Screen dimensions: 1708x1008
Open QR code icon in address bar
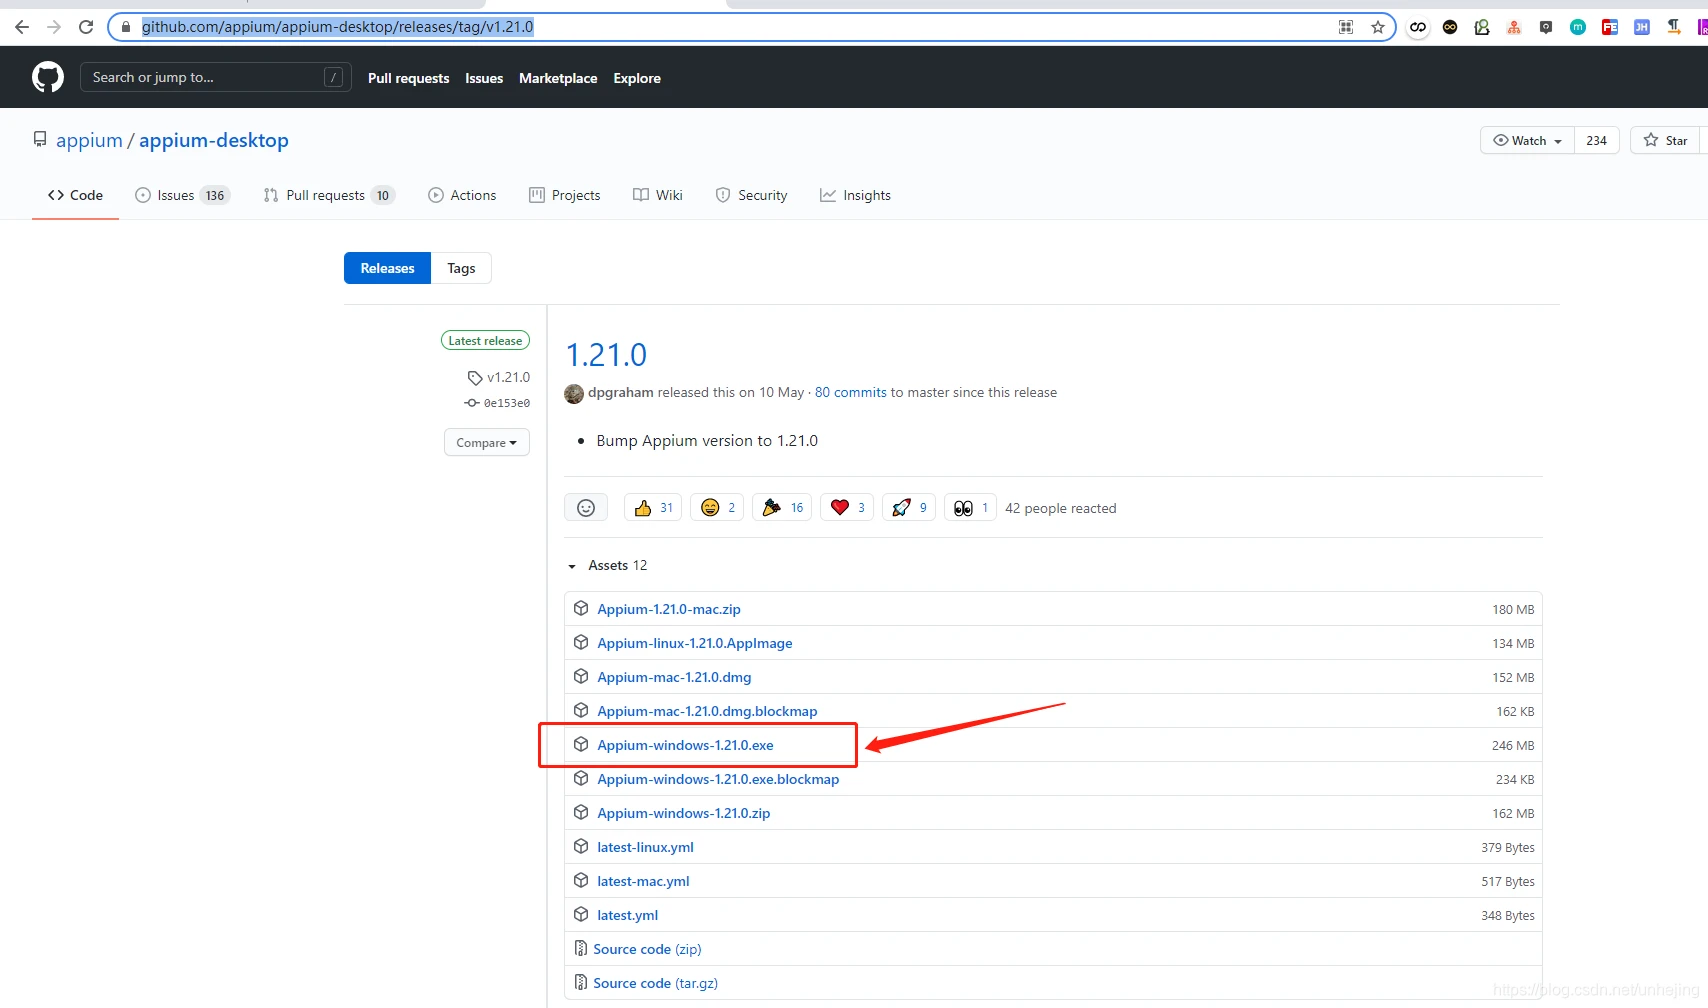point(1346,27)
